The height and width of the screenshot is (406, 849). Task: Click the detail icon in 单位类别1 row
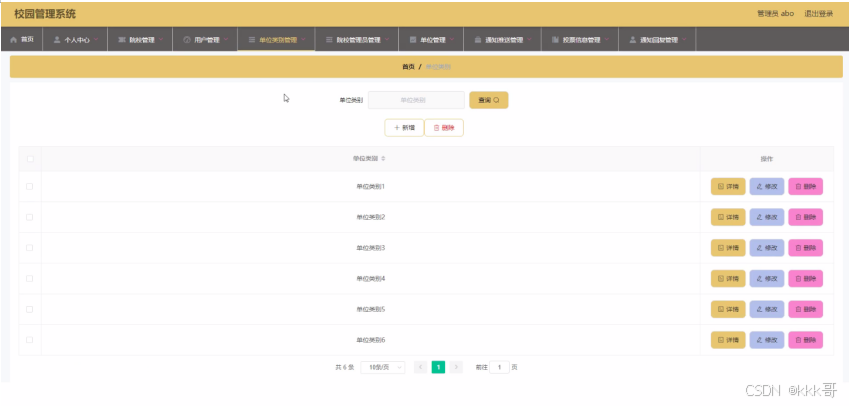click(721, 187)
